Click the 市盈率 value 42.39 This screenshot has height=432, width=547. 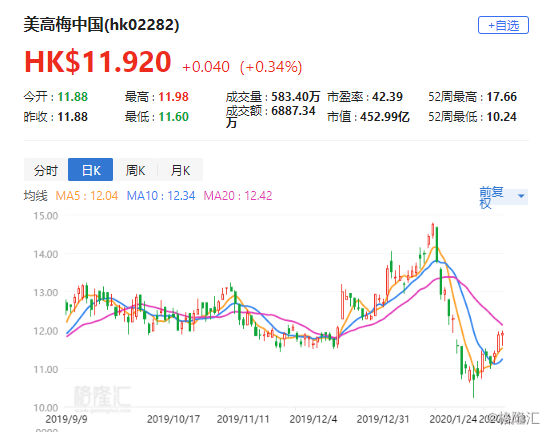(x=387, y=97)
